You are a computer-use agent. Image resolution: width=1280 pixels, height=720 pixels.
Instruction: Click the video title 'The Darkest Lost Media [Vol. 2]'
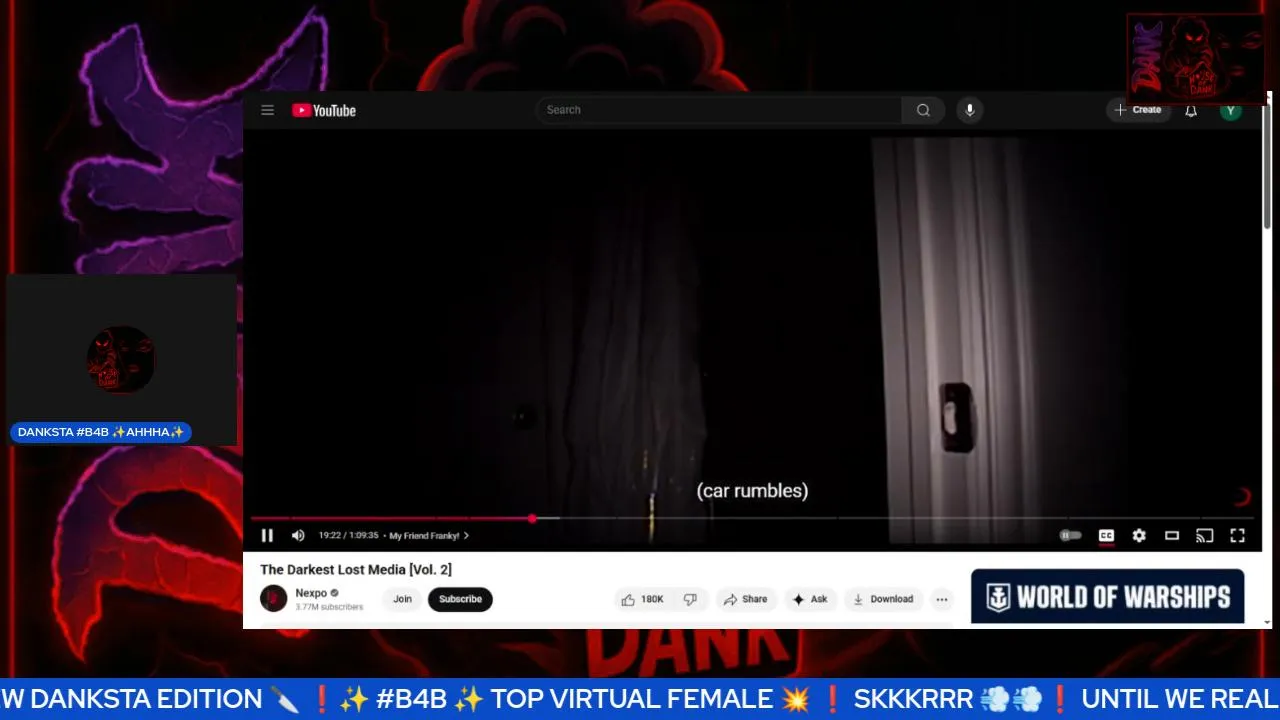coord(356,569)
